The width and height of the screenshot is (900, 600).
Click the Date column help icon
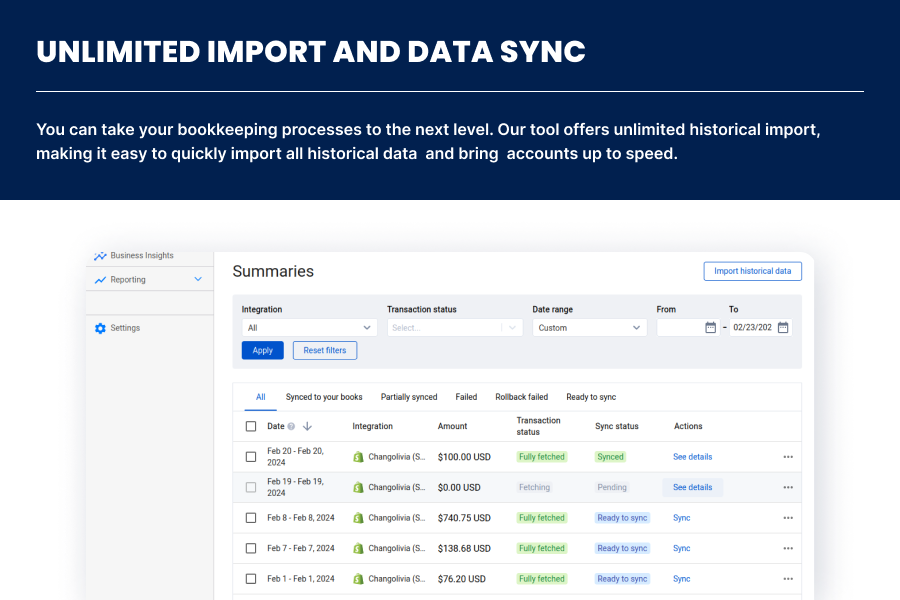(291, 426)
